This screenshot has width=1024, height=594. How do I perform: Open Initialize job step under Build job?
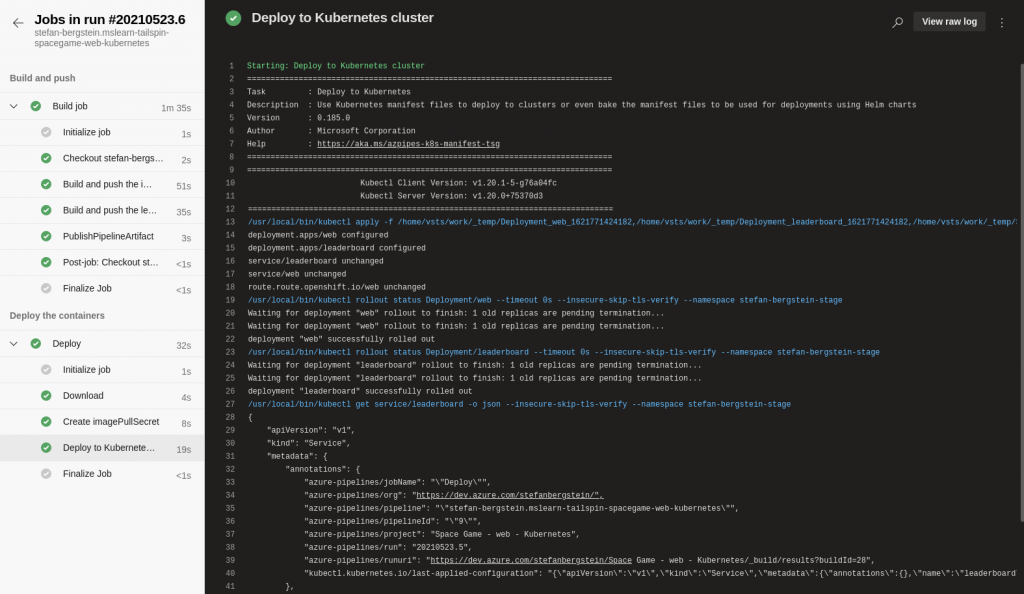(x=102, y=133)
